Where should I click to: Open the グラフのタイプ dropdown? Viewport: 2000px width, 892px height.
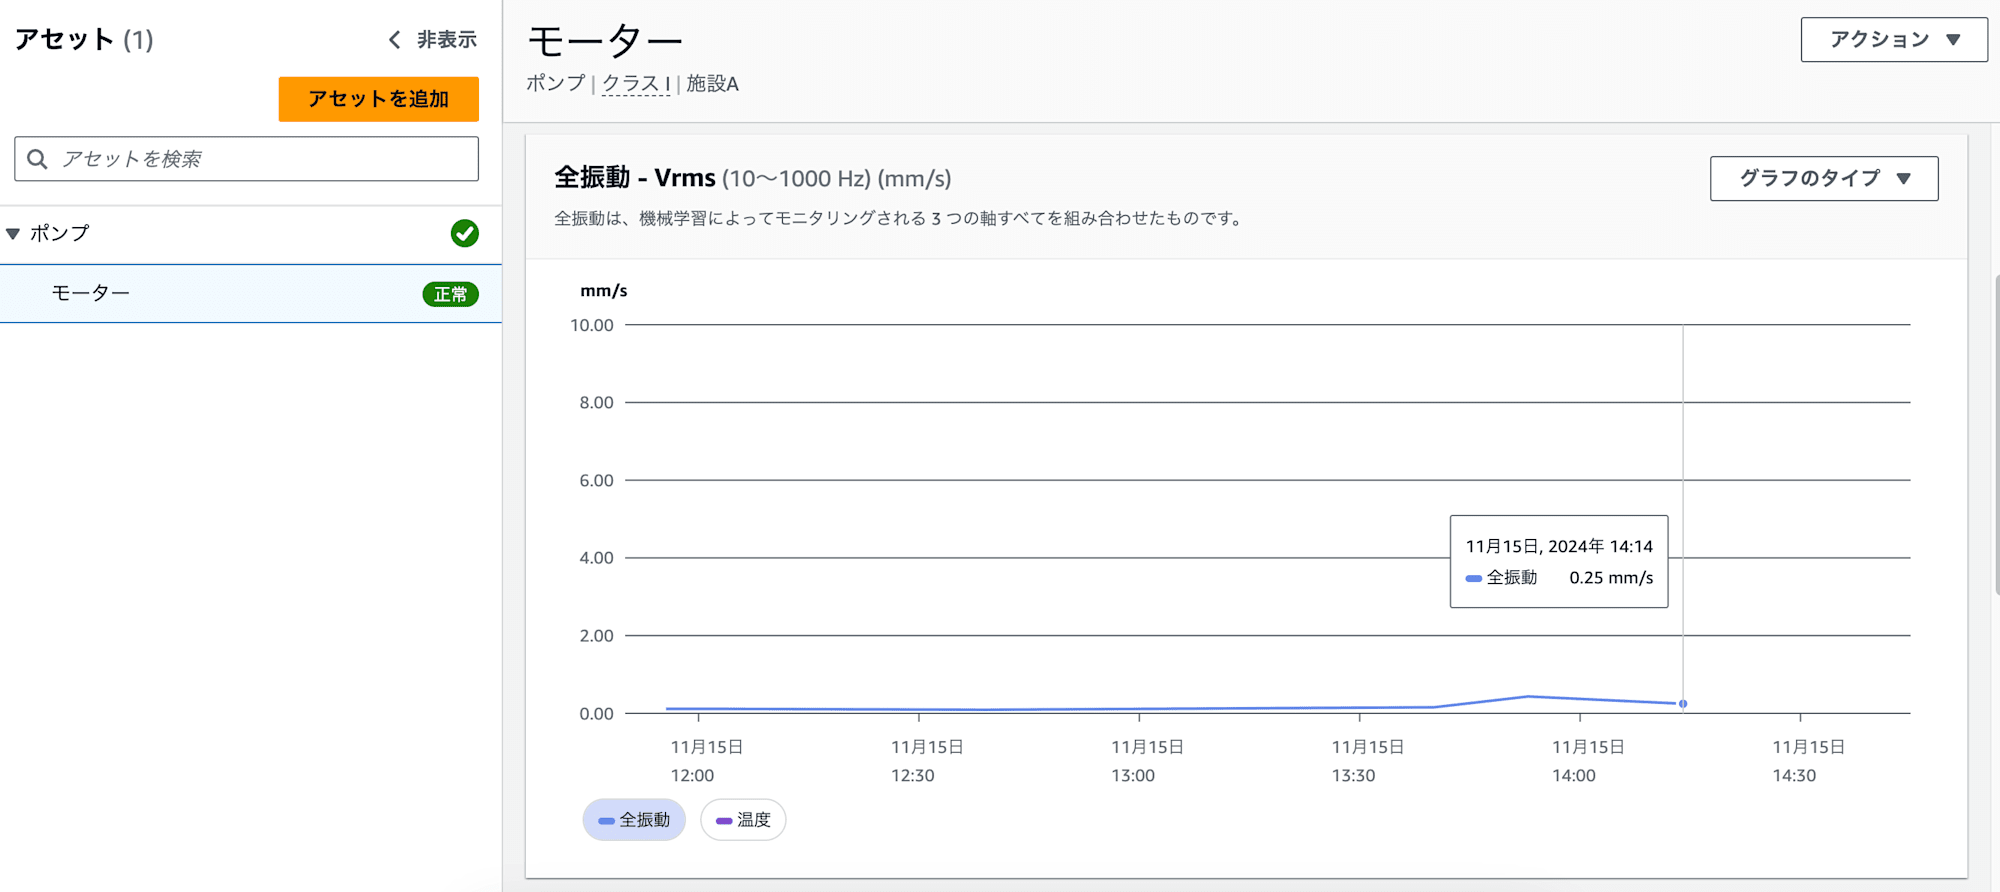click(x=1824, y=179)
